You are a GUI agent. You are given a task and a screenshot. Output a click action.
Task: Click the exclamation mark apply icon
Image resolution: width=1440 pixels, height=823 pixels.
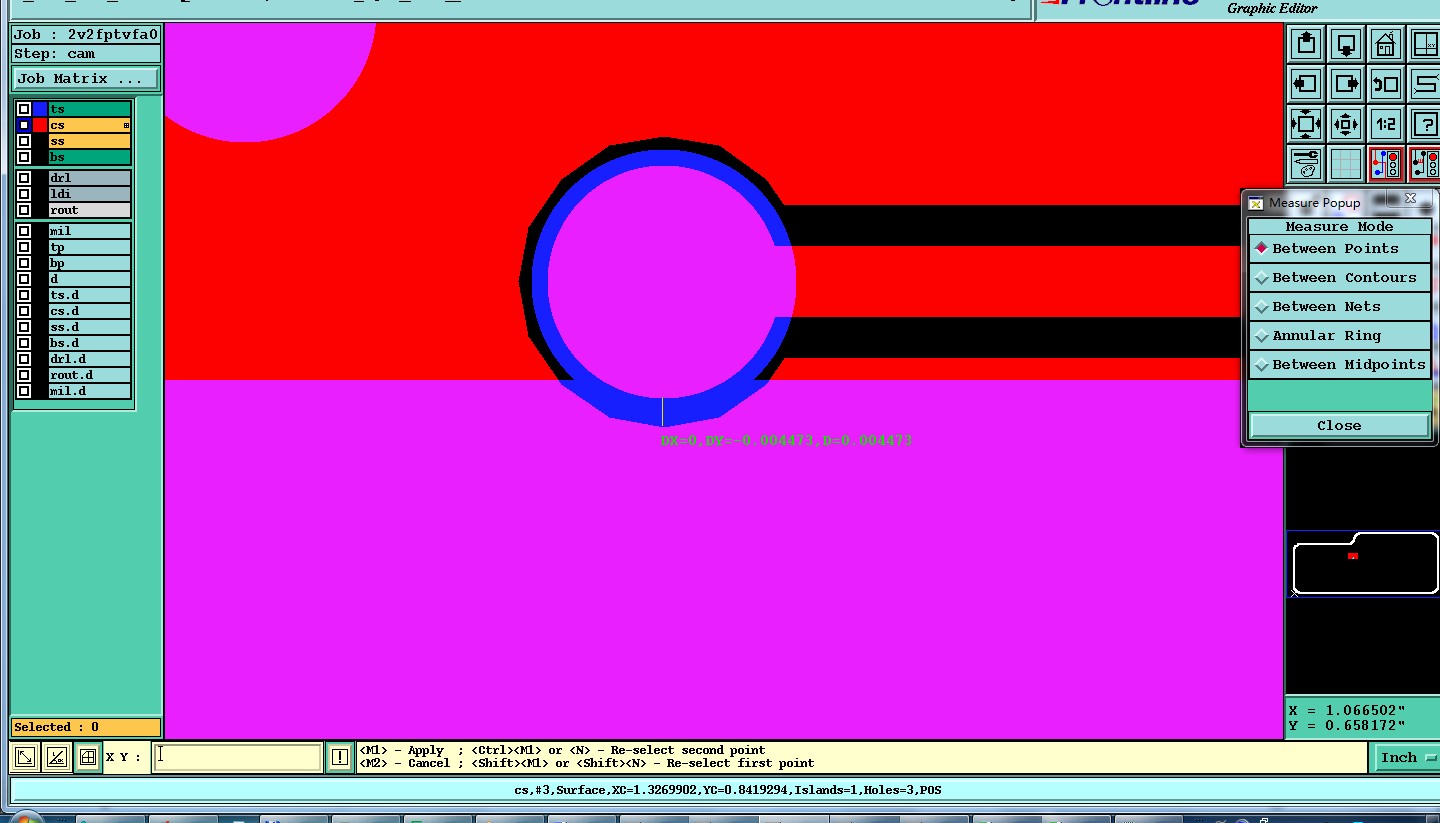(x=340, y=757)
